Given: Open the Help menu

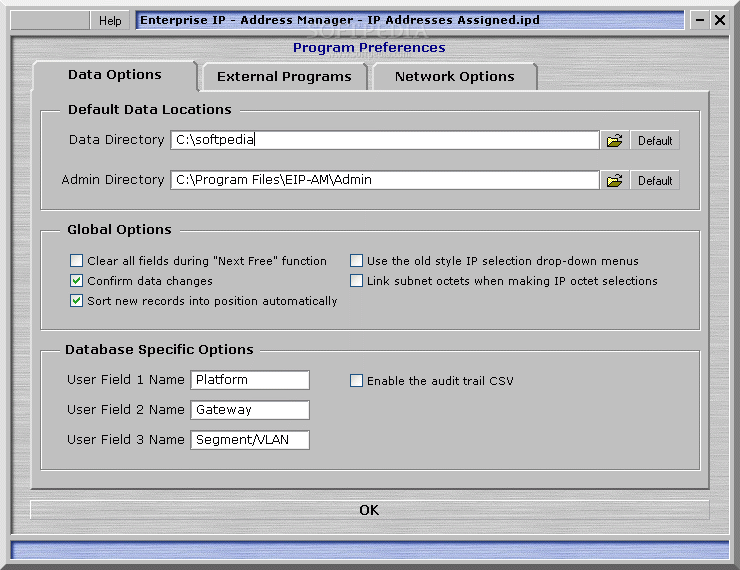Looking at the screenshot, I should pos(110,20).
